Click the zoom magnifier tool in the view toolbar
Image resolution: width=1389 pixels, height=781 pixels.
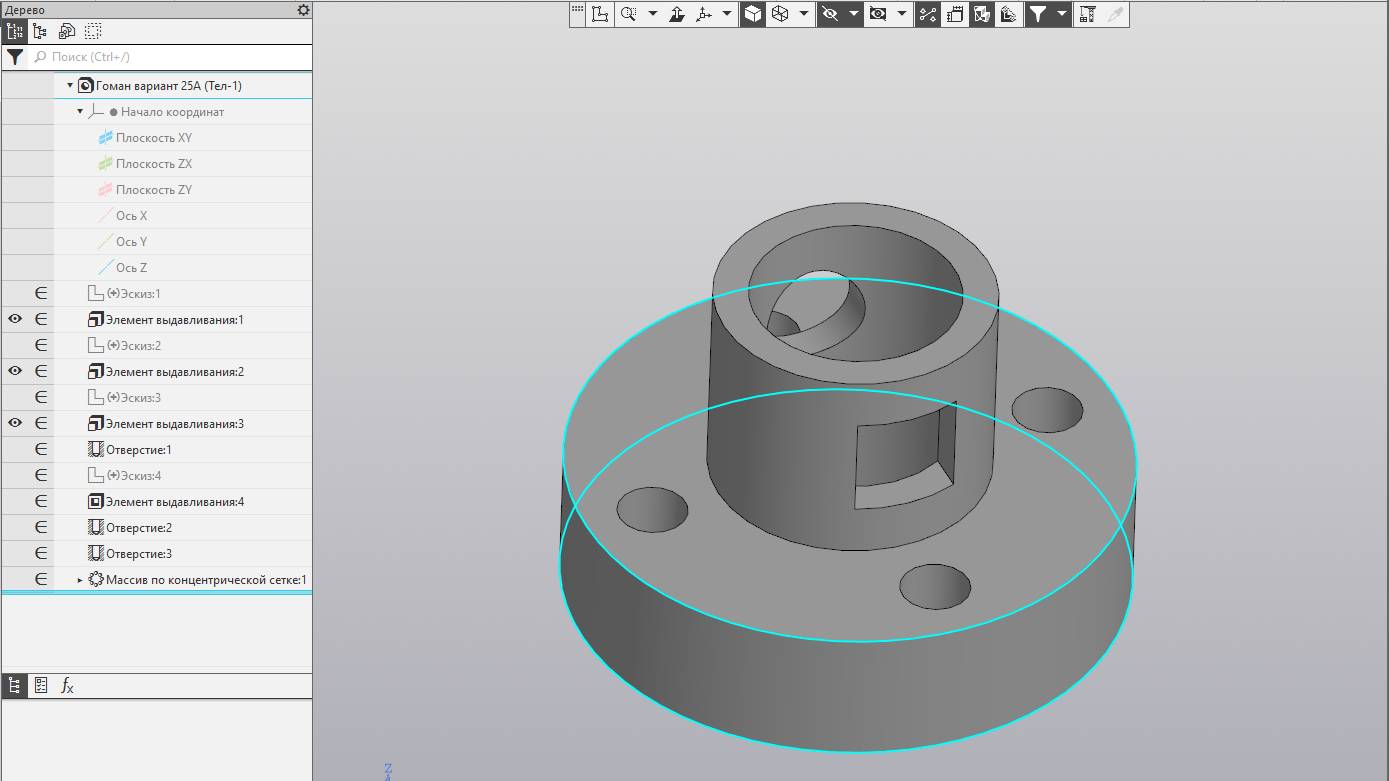(628, 14)
